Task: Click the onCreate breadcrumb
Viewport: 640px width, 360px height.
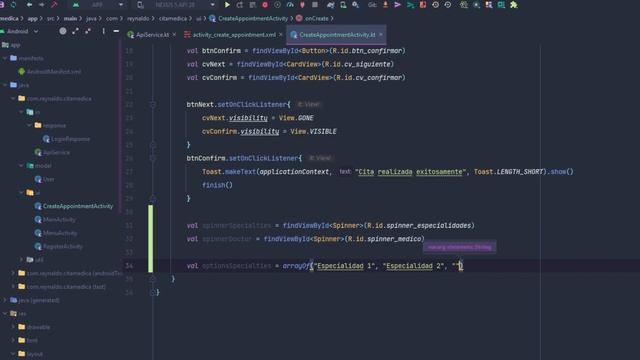Action: click(313, 18)
